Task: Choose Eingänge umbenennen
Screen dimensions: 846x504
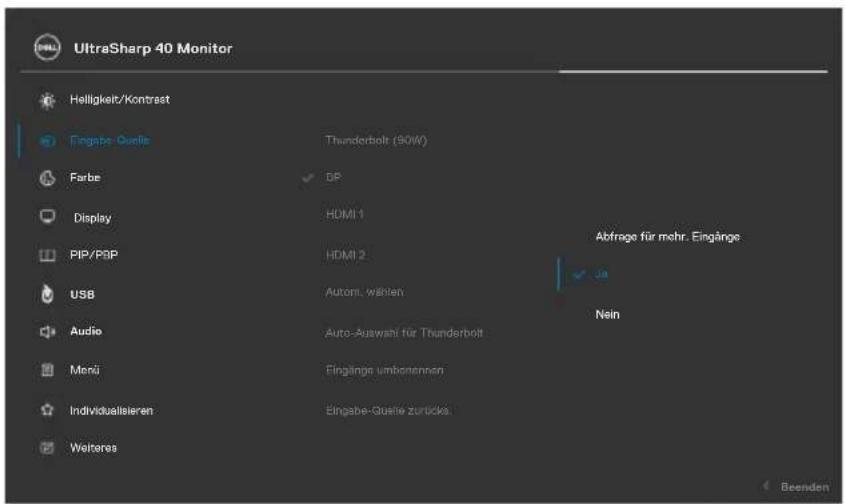Action: coord(384,370)
